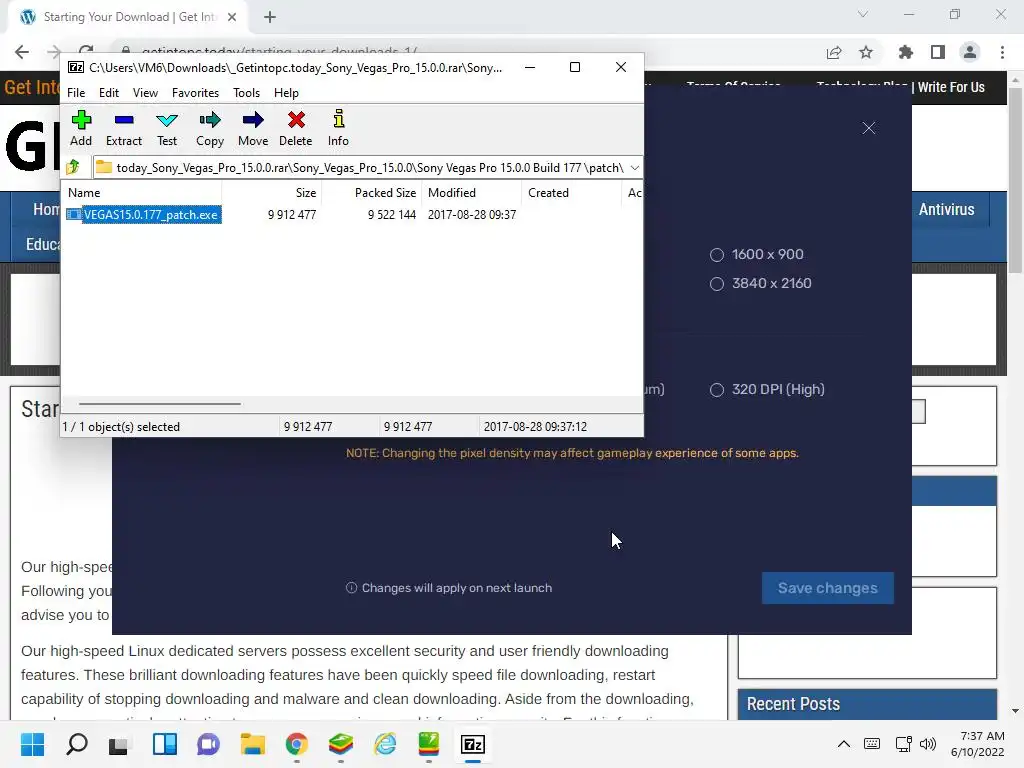The height and width of the screenshot is (768, 1024).
Task: Open taskbar Search
Action: click(76, 744)
